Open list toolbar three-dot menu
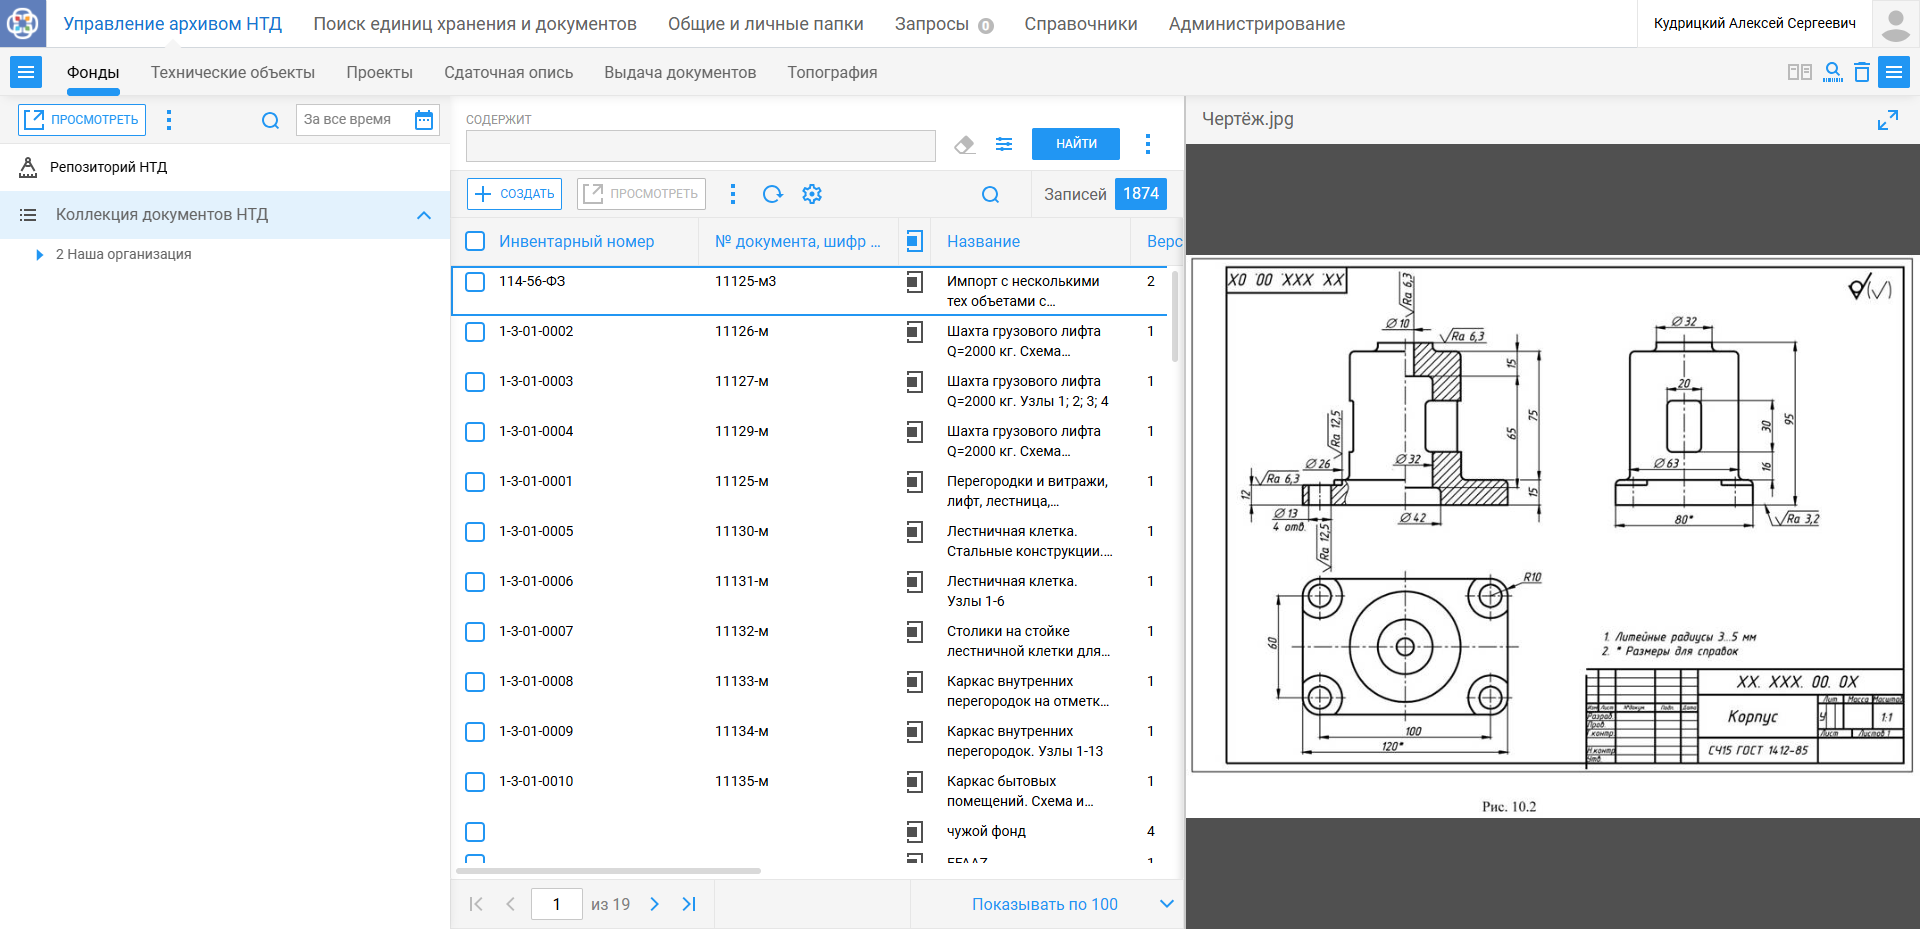This screenshot has width=1920, height=929. pyautogui.click(x=733, y=194)
